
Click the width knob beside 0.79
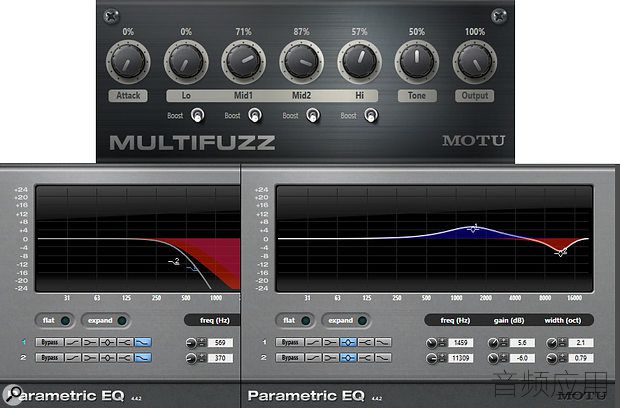click(x=552, y=358)
